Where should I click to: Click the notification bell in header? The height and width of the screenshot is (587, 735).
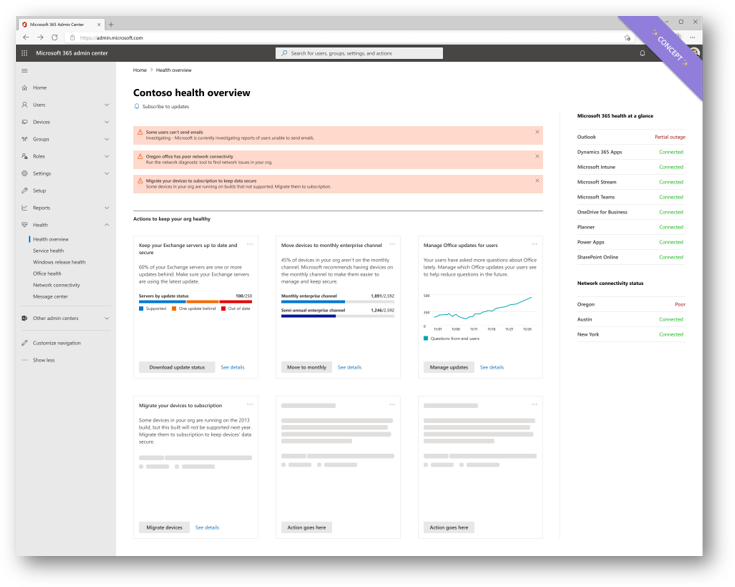(642, 53)
